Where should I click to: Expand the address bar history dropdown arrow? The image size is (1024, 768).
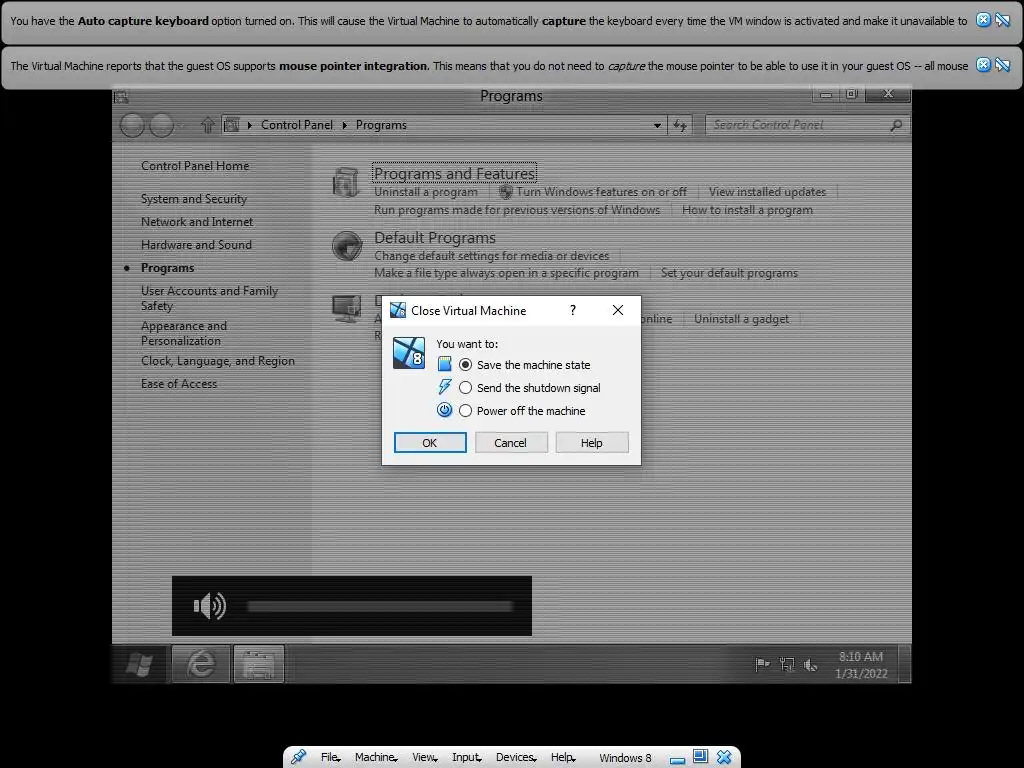pos(657,125)
